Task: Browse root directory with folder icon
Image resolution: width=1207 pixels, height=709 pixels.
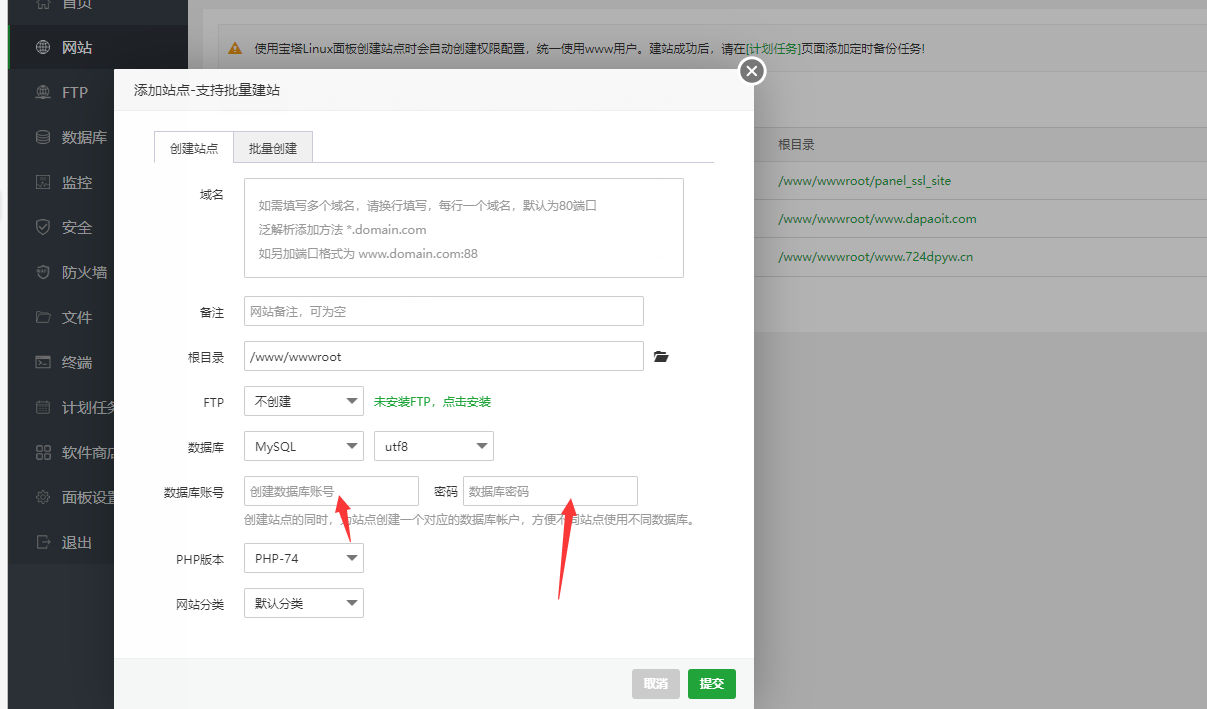Action: click(x=661, y=356)
